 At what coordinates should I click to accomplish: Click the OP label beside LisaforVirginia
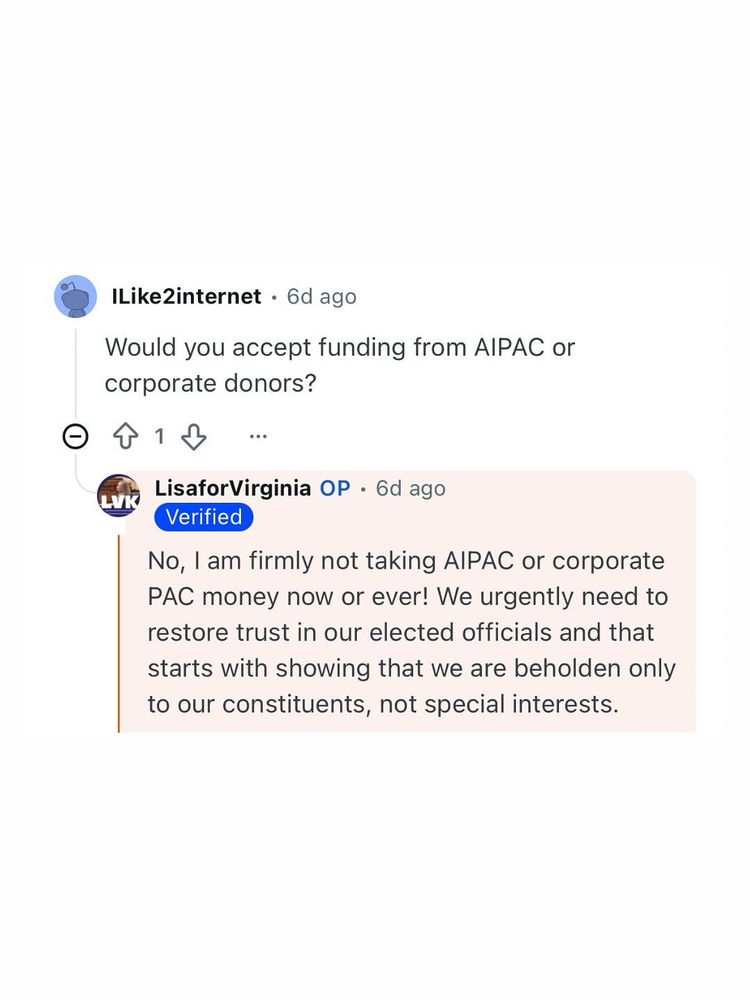335,488
